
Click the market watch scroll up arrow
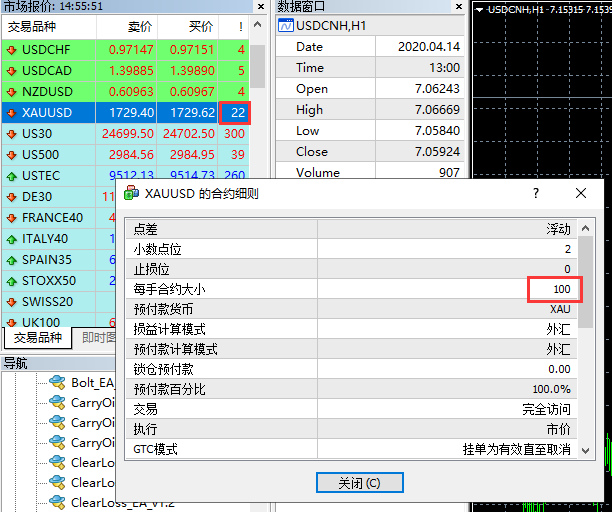coord(257,25)
